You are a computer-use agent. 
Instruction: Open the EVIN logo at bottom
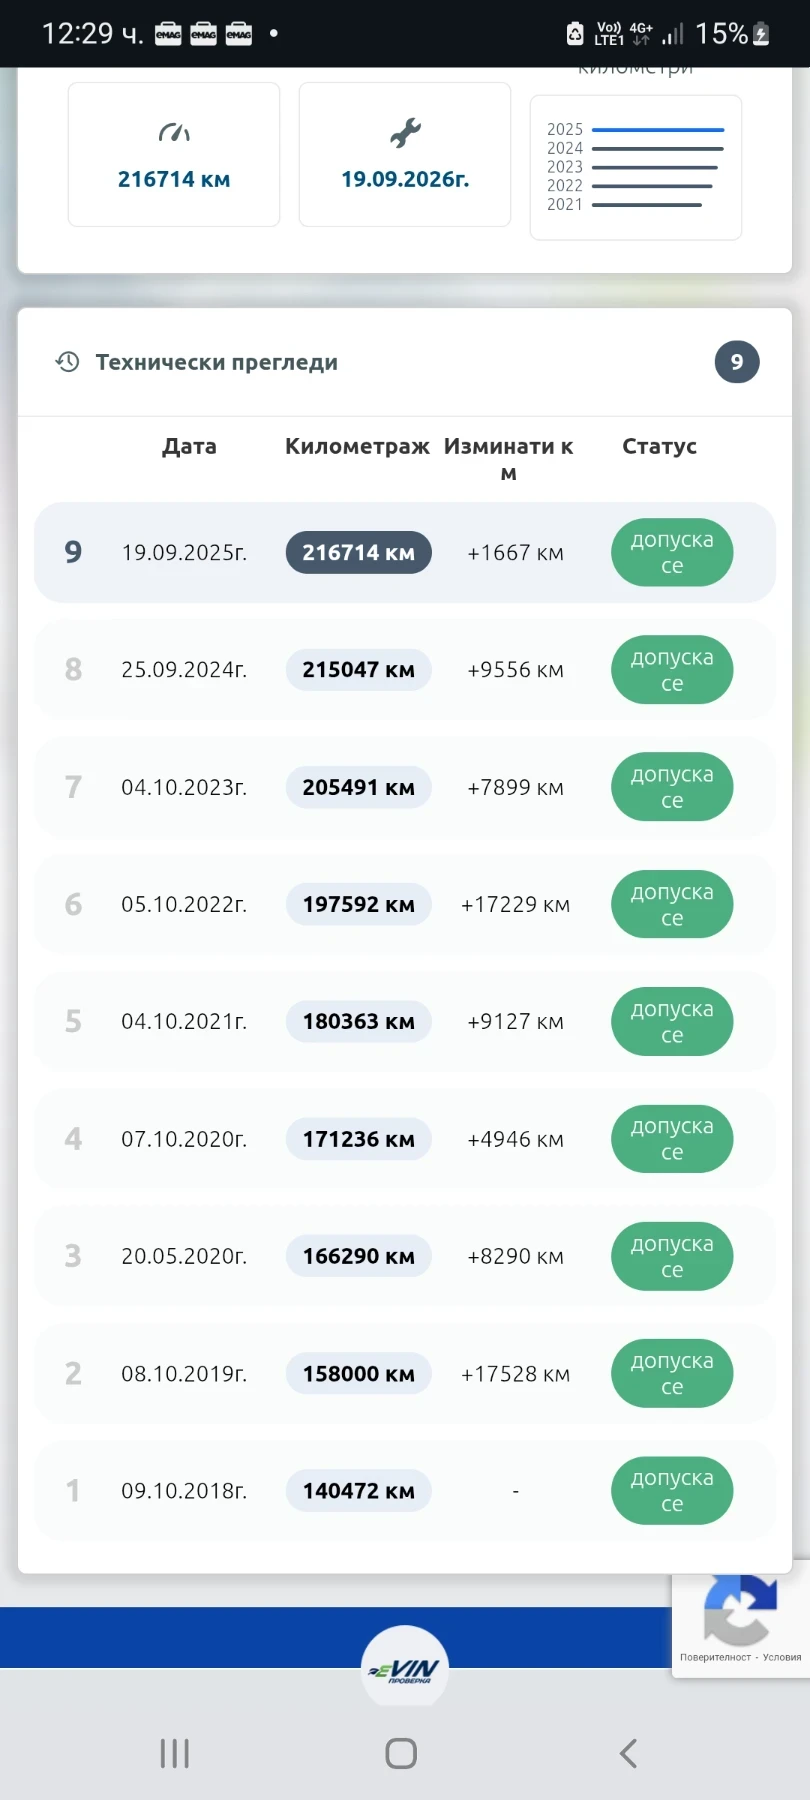(405, 1668)
